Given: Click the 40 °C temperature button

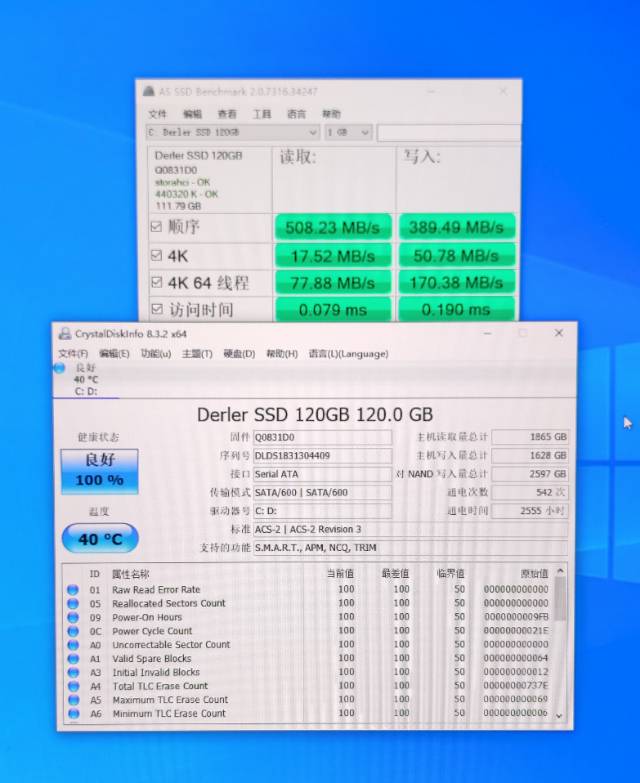Looking at the screenshot, I should [x=100, y=539].
